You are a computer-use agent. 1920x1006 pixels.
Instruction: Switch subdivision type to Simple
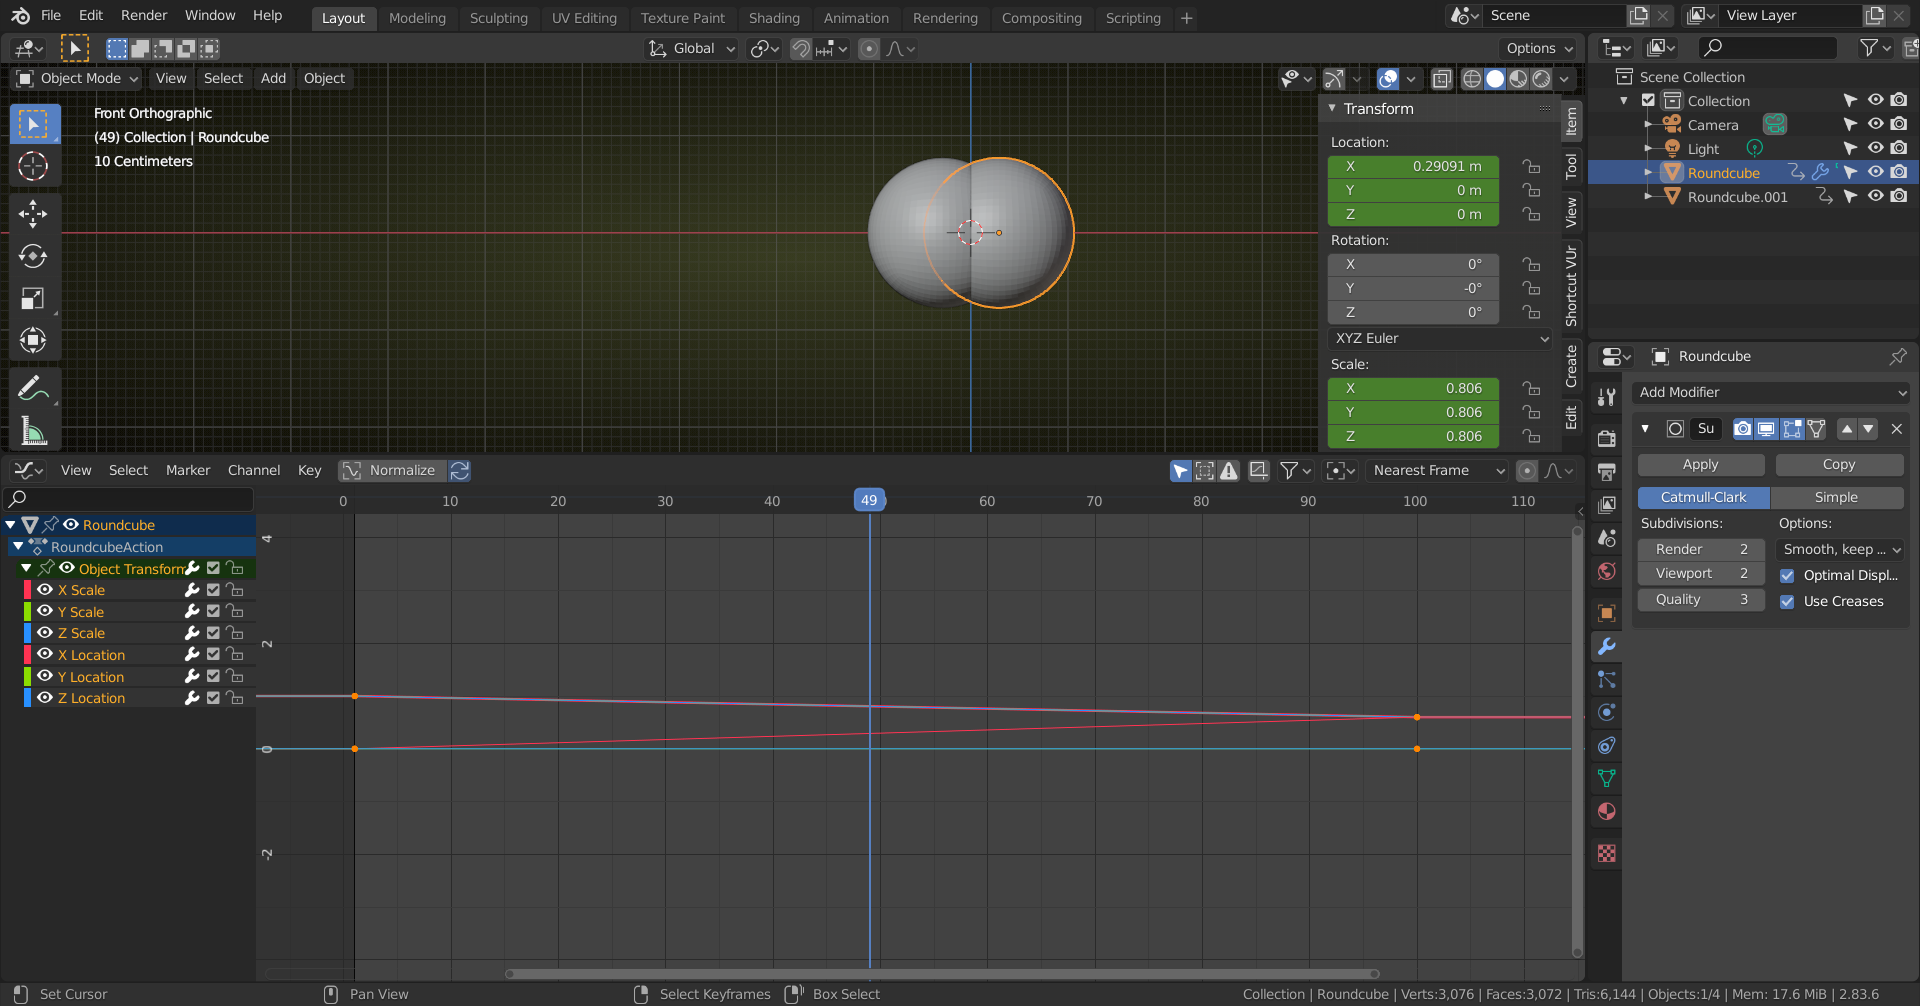pos(1836,498)
